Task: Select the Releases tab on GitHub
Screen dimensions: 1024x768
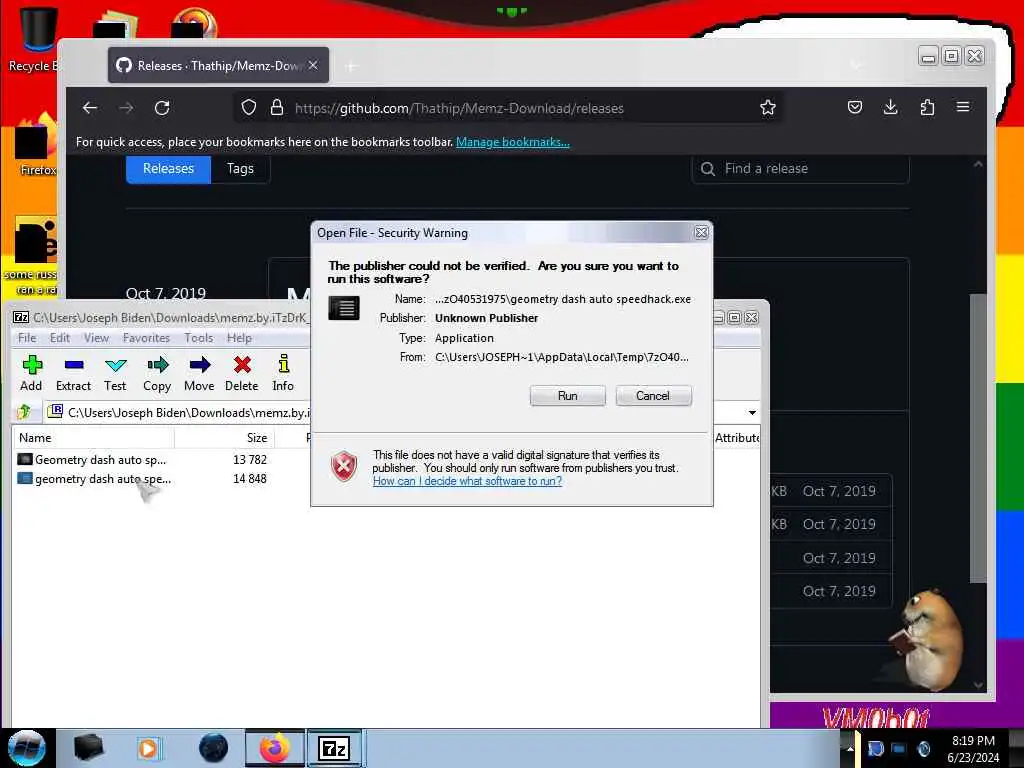Action: 168,168
